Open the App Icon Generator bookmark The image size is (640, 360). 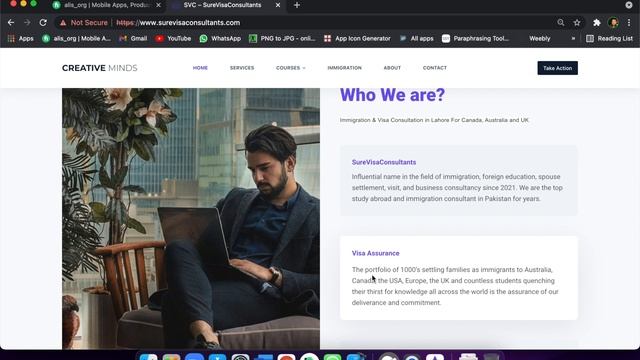357,38
